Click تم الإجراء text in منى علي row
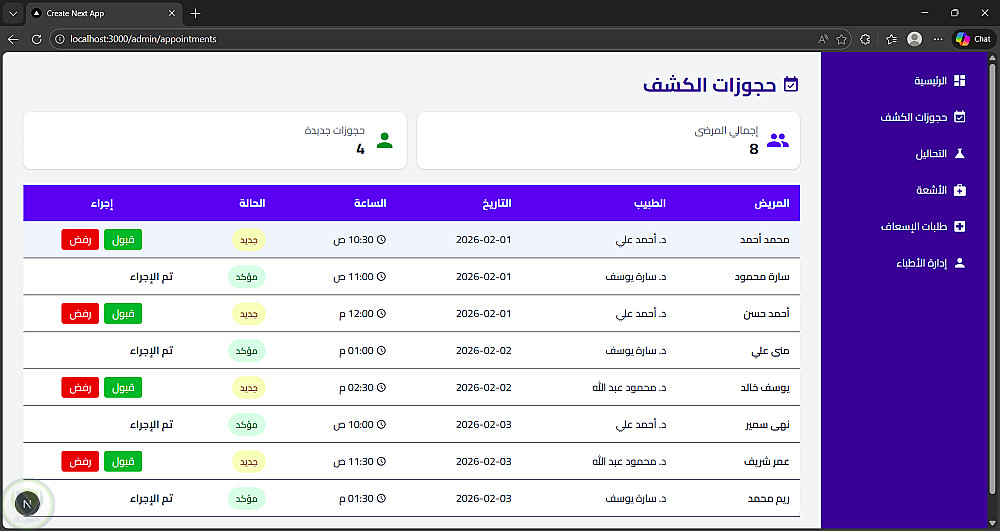1000x531 pixels. pos(152,351)
